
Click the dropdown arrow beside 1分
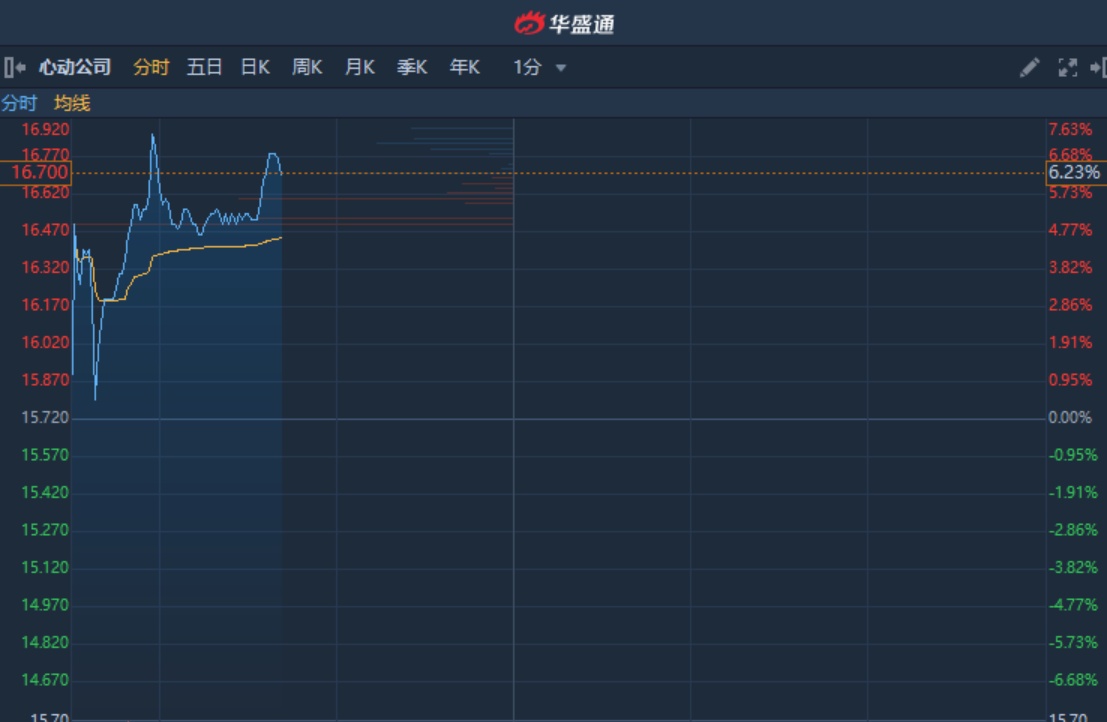(561, 68)
